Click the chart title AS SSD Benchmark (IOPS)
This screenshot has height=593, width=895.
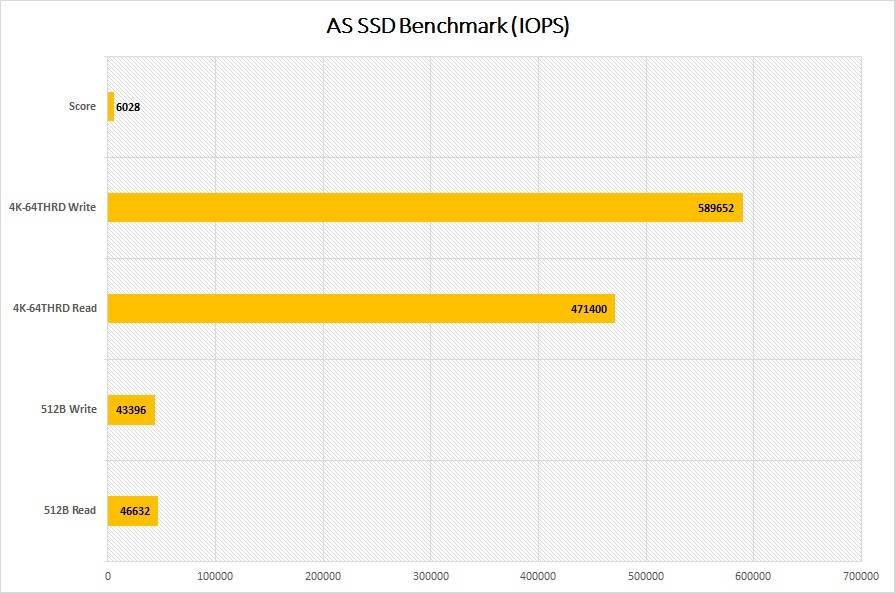click(448, 26)
